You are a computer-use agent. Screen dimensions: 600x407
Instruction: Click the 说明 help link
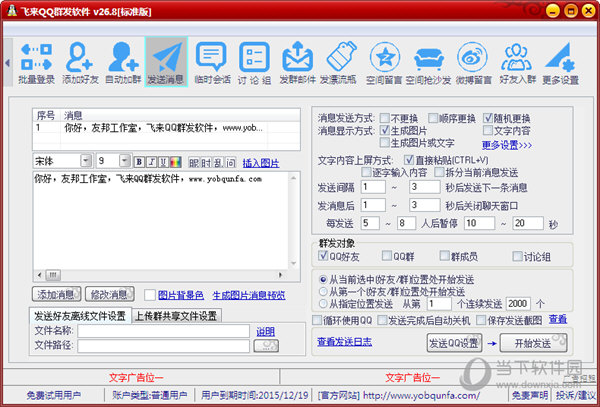click(x=266, y=332)
